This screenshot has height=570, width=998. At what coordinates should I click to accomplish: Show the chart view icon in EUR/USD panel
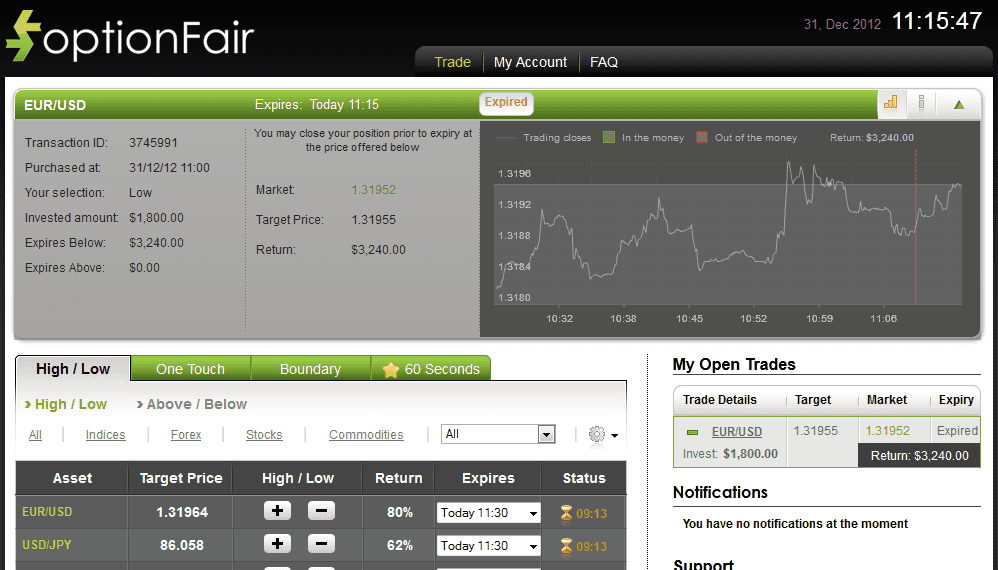[890, 103]
